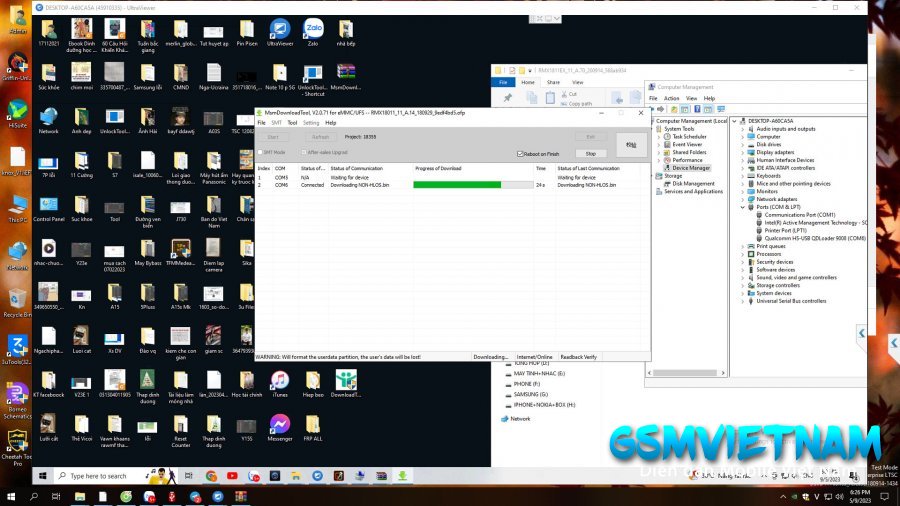Expand Network adapters node
Viewport: 900px width, 506px height.
742,199
